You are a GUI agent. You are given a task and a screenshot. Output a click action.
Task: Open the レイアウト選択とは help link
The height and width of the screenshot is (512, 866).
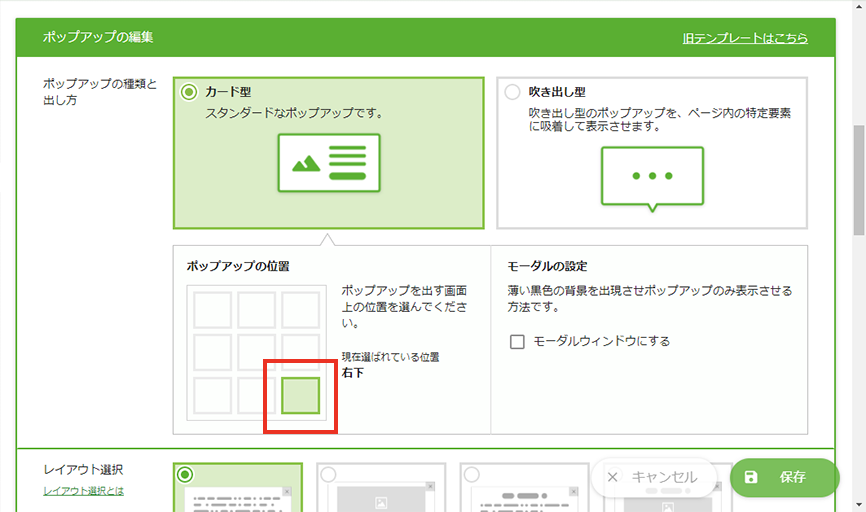tap(83, 490)
